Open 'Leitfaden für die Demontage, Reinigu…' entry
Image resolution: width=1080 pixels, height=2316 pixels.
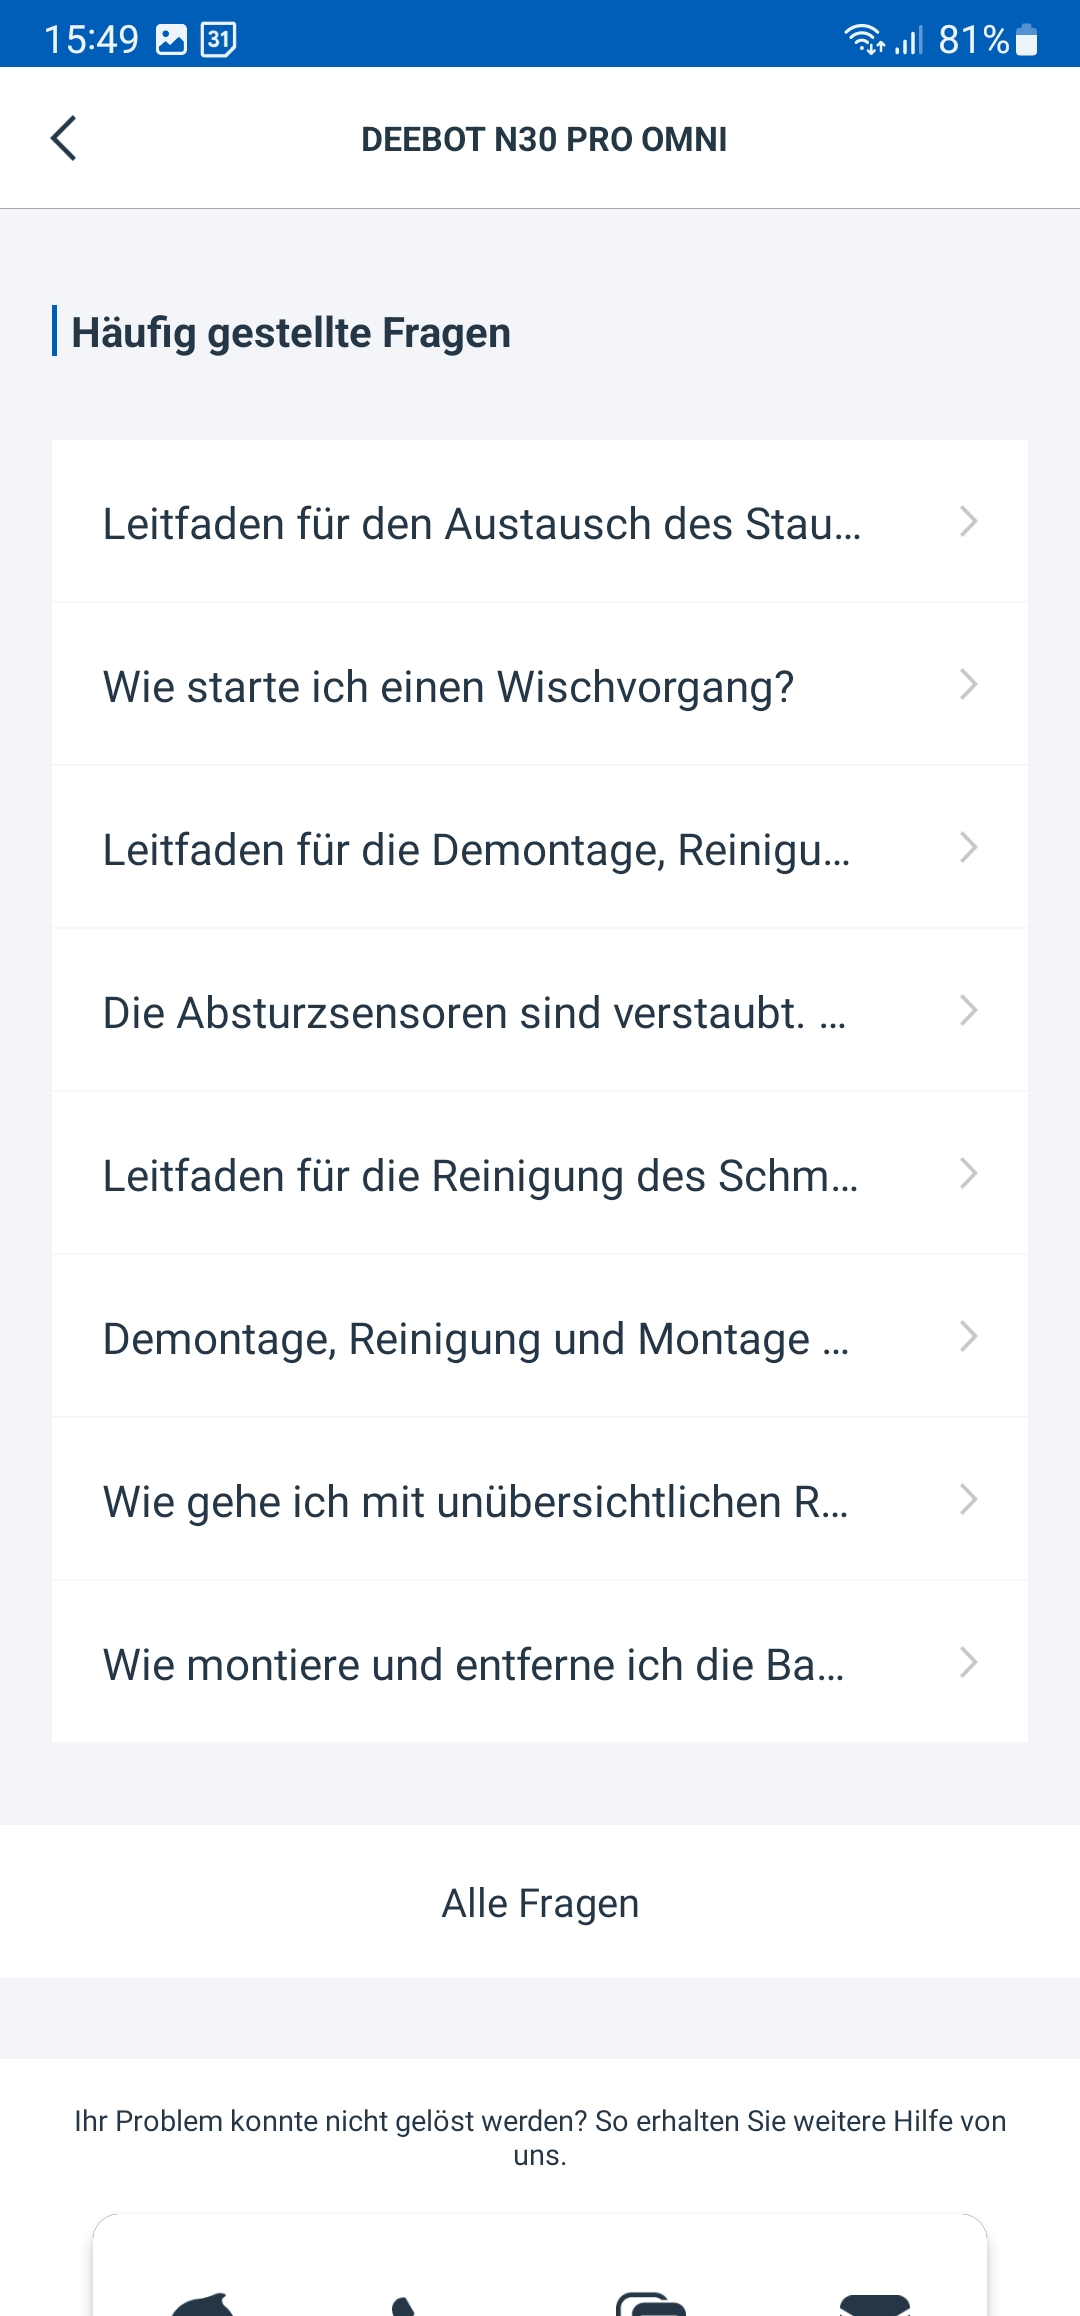coord(476,849)
